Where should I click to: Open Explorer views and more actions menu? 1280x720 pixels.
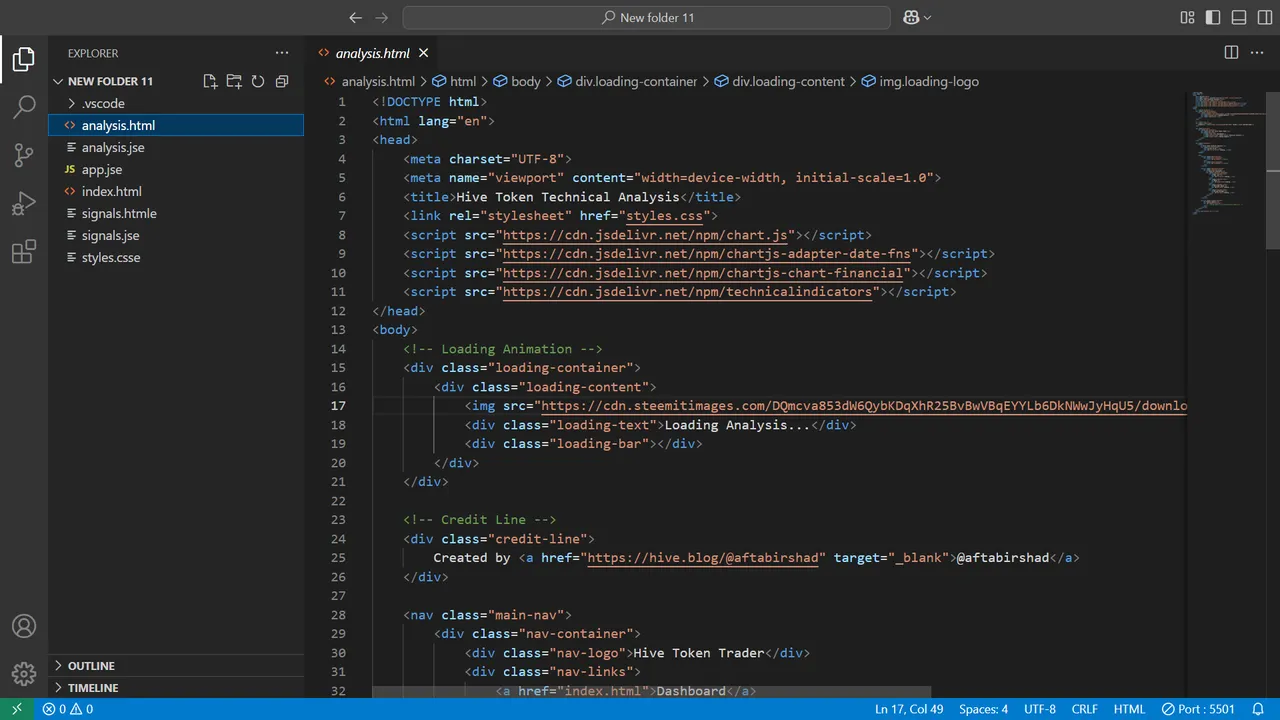coord(282,53)
